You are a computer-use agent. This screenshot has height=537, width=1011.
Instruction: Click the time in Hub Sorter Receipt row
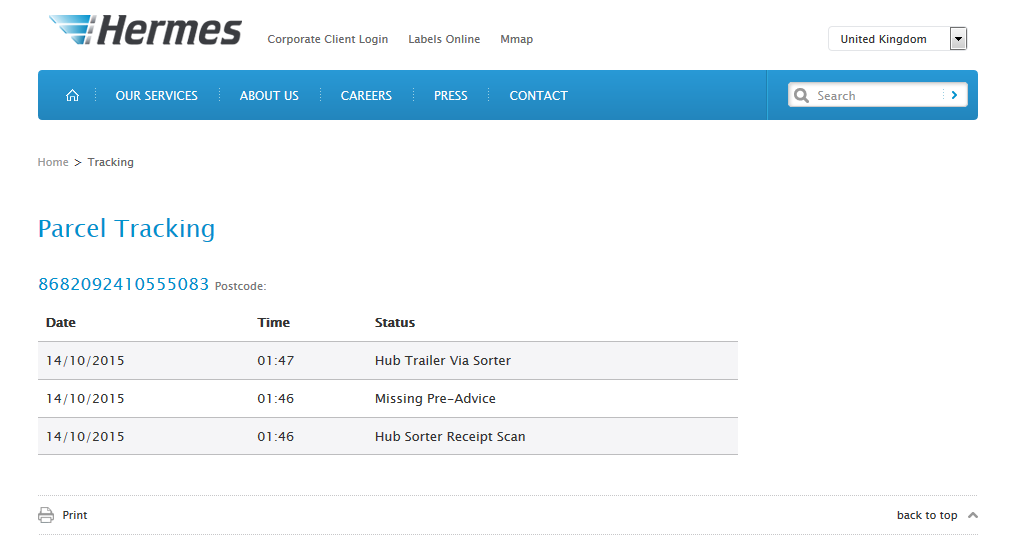(x=275, y=436)
